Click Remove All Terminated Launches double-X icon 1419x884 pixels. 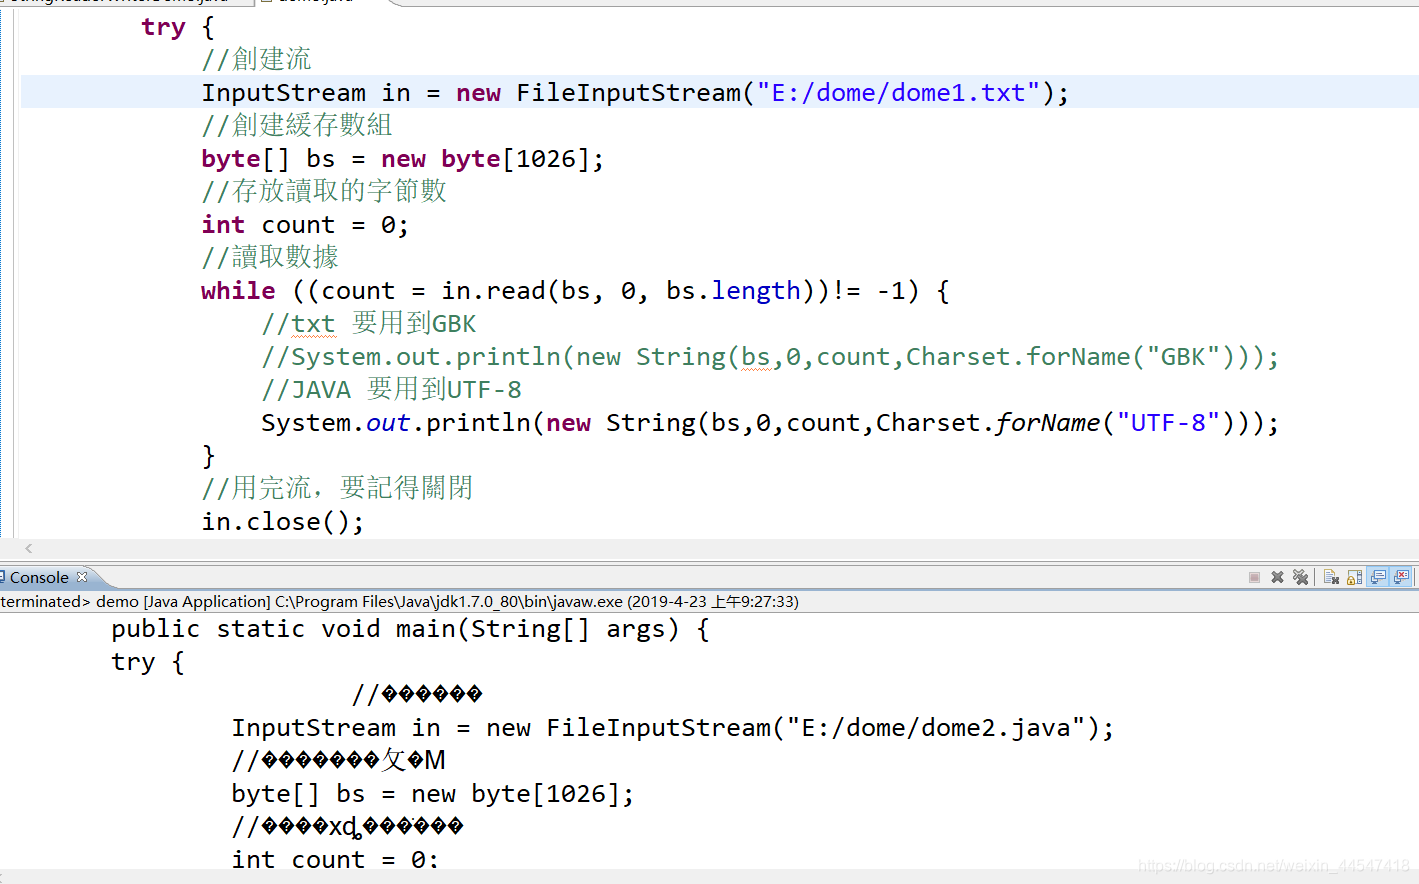click(x=1300, y=577)
